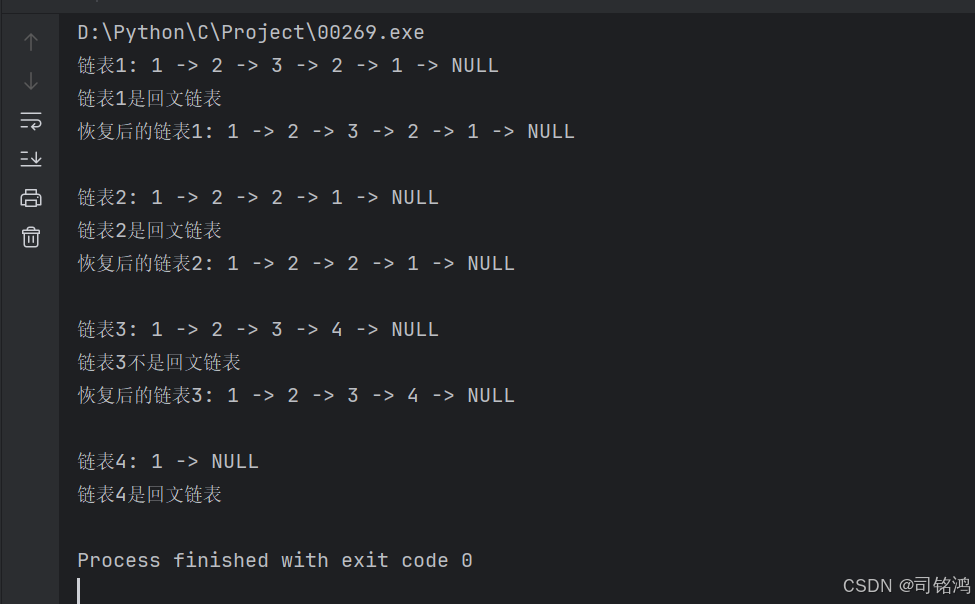Click the text 链表4是回文链表
The height and width of the screenshot is (604, 975).
(149, 494)
